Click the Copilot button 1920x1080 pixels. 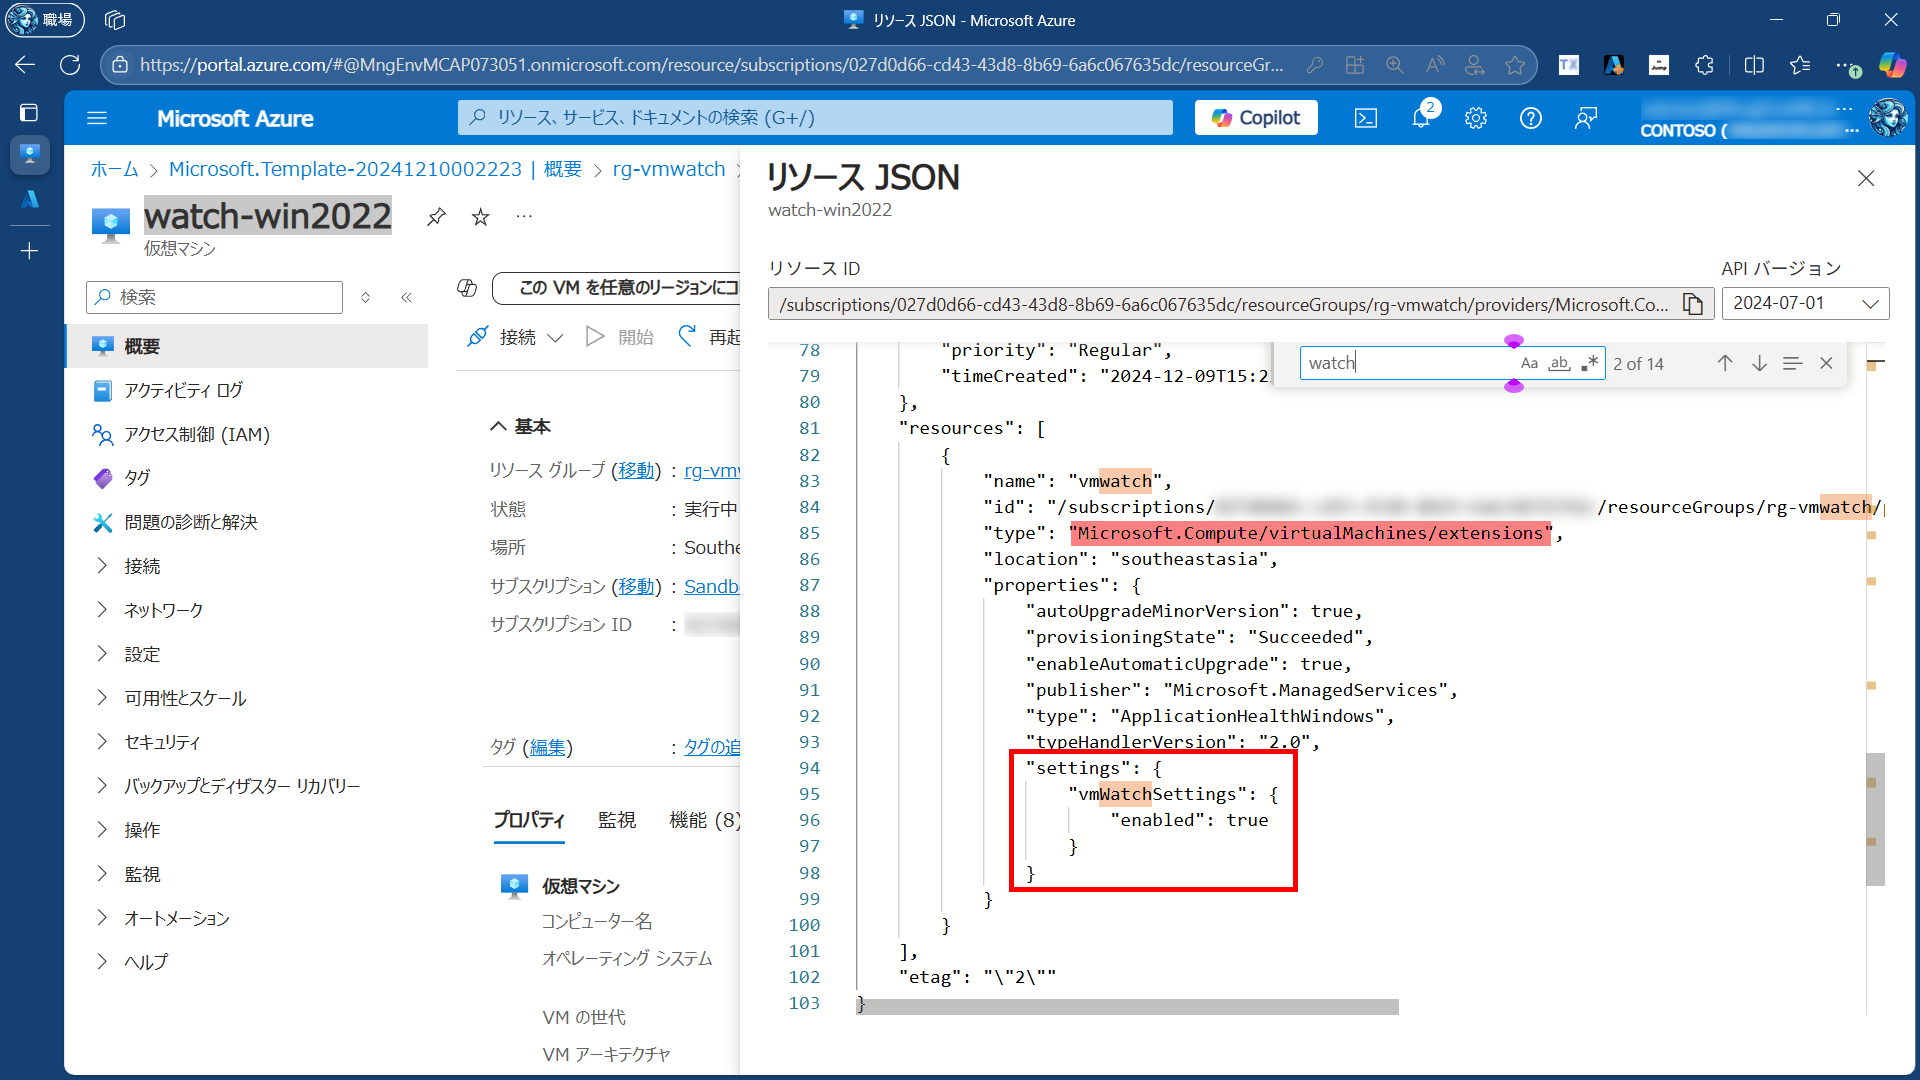click(x=1256, y=118)
